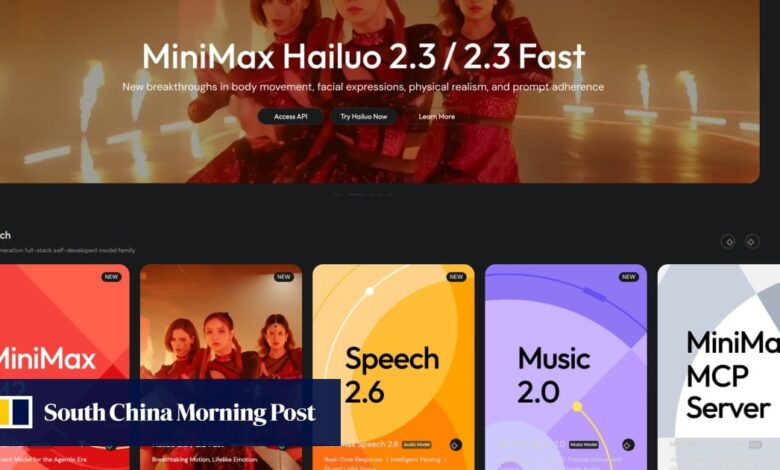Click the Try Hailuo Now button
The height and width of the screenshot is (470, 780).
(364, 116)
